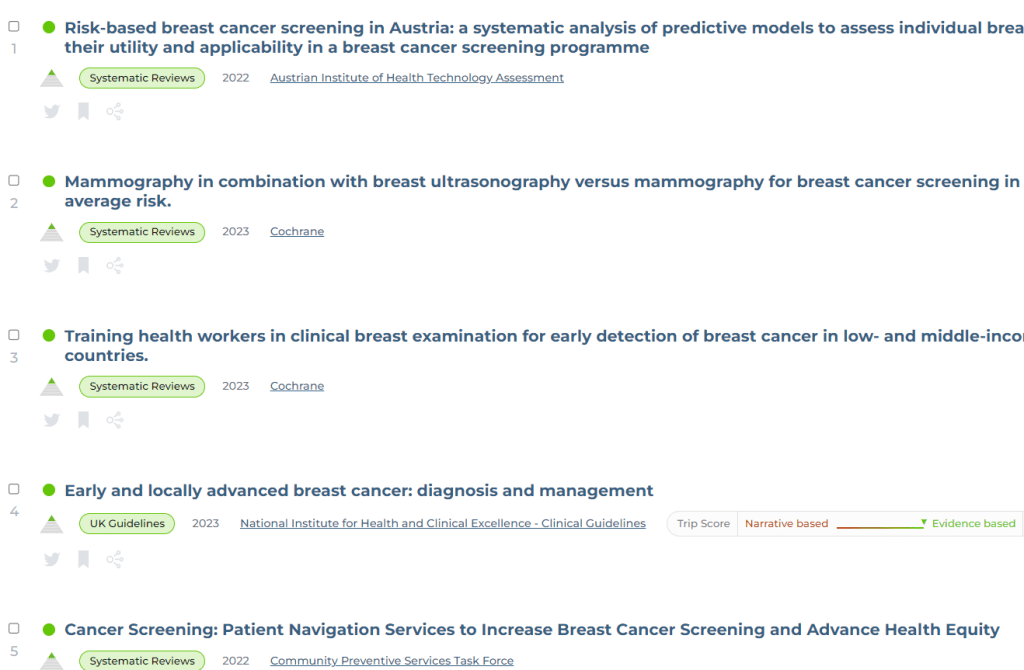Click evidence pyramid icon for result 3

pos(52,386)
